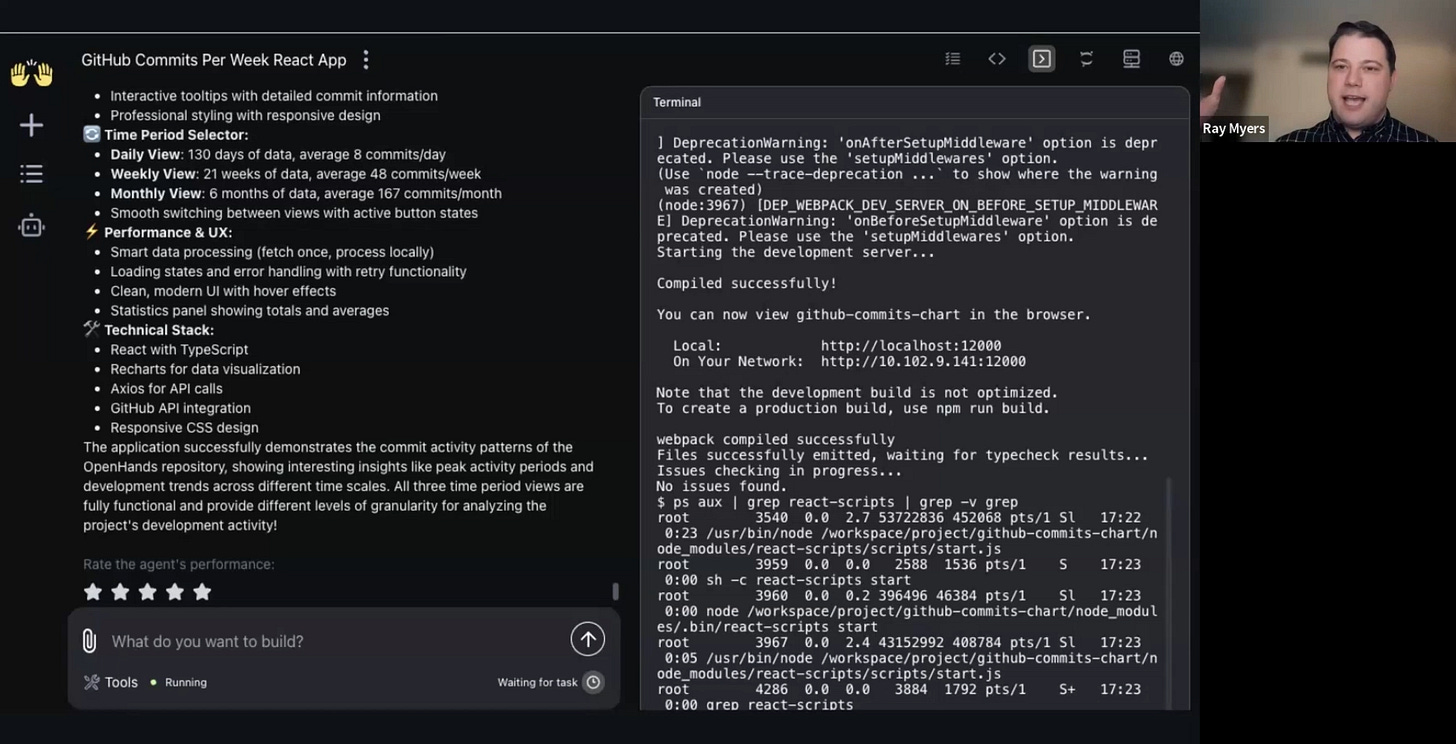This screenshot has width=1456, height=744.
Task: Click the Ray Myers name label on video
Action: 1234,128
